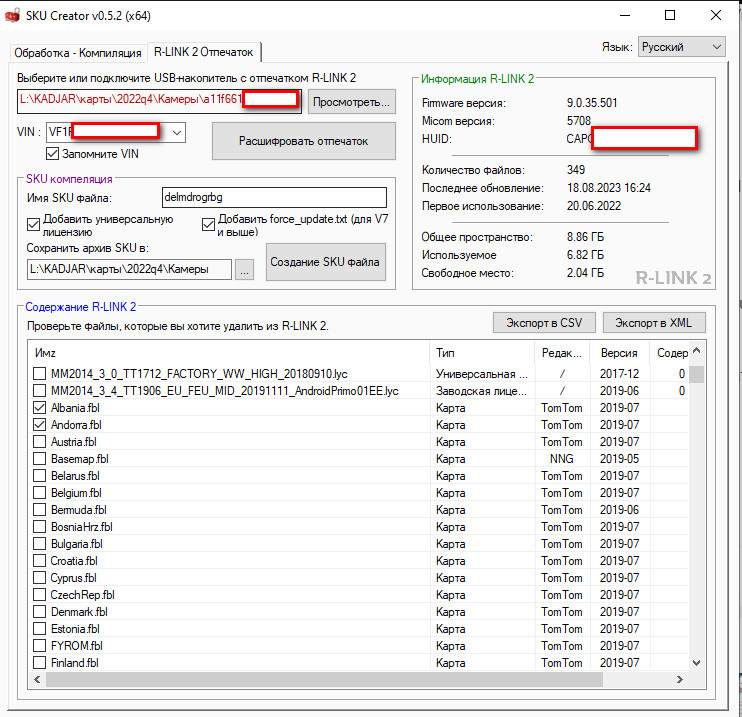Click the Имя SKU файла input field
Image resolution: width=742 pixels, height=717 pixels.
(x=274, y=197)
